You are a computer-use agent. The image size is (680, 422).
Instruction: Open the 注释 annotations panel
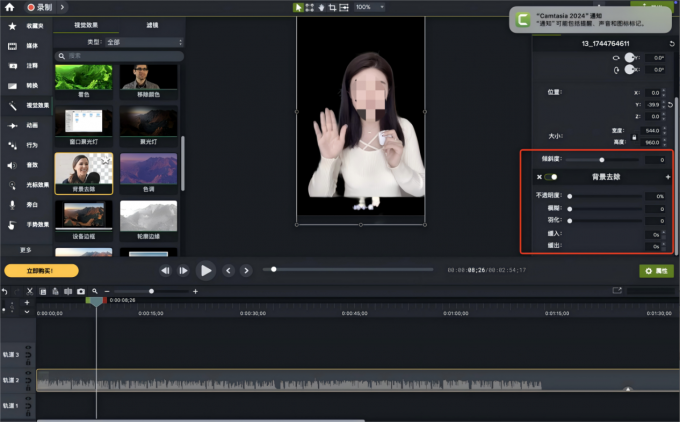tap(27, 66)
